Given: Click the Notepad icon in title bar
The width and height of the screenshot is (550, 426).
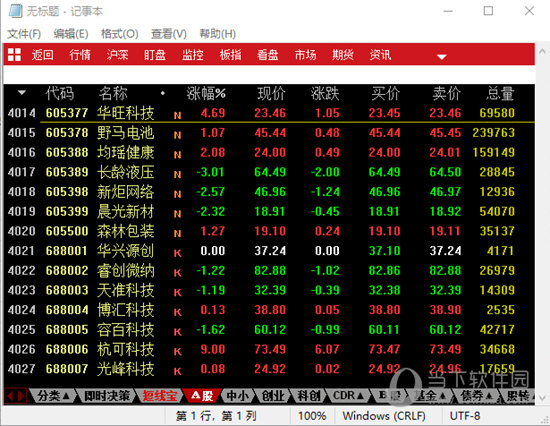Looking at the screenshot, I should (15, 11).
